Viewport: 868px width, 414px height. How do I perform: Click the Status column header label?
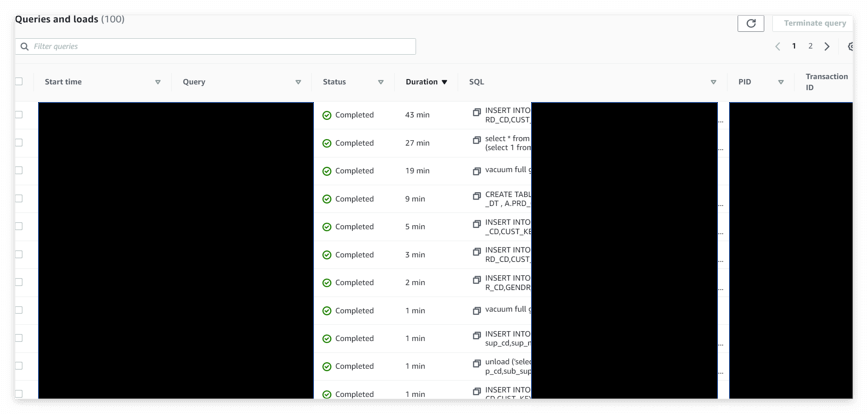334,82
